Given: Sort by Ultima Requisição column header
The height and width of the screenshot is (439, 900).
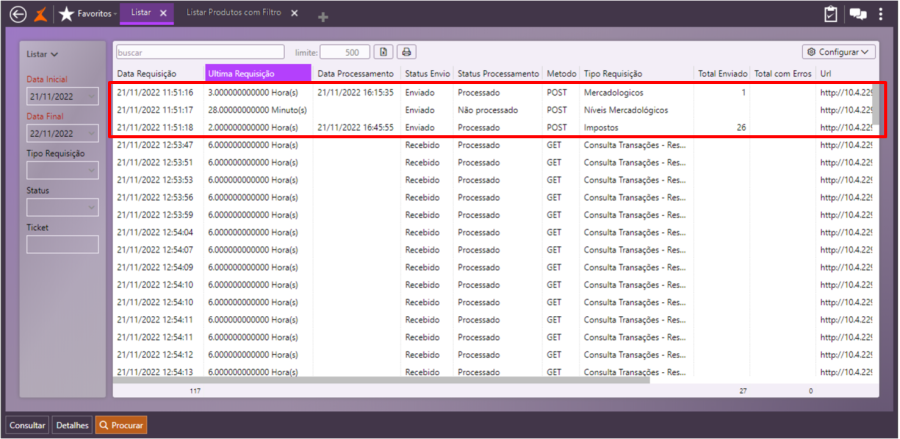Looking at the screenshot, I should [258, 73].
